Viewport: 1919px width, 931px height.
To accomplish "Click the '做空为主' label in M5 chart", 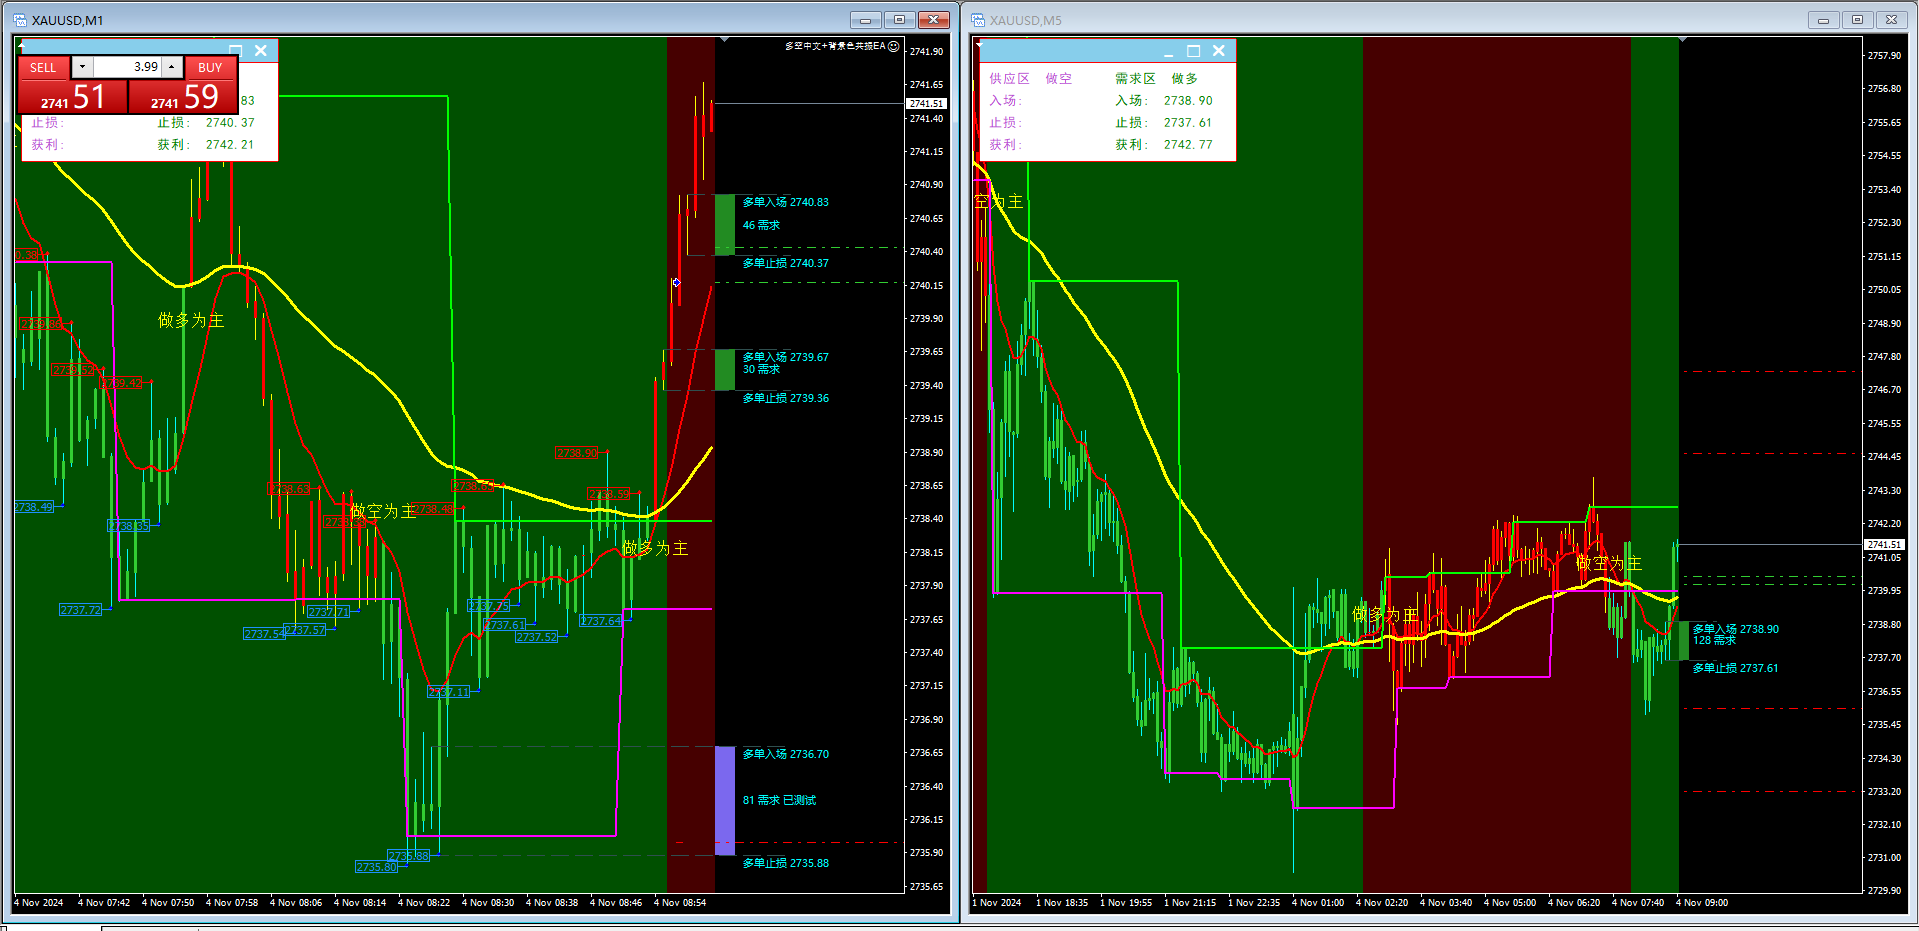I will tap(1609, 563).
